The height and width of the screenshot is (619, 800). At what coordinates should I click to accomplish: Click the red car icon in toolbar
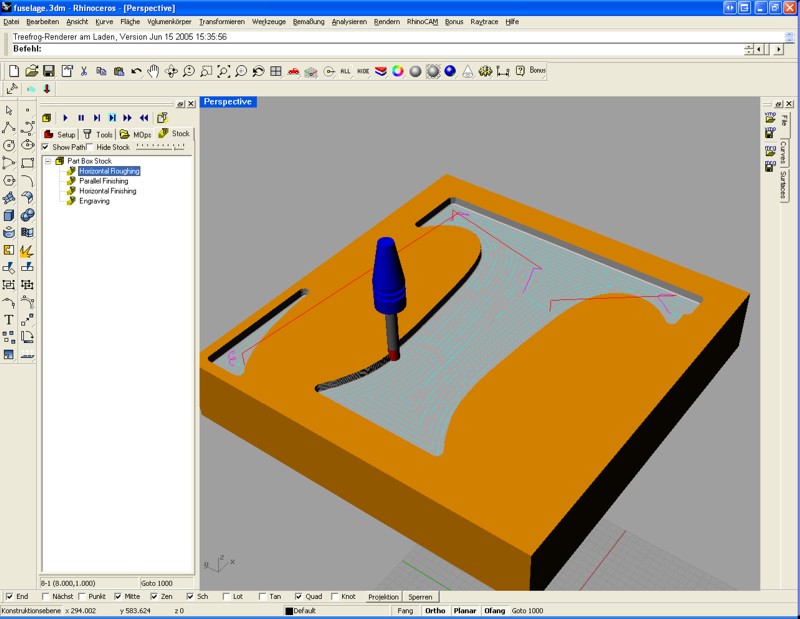point(293,71)
